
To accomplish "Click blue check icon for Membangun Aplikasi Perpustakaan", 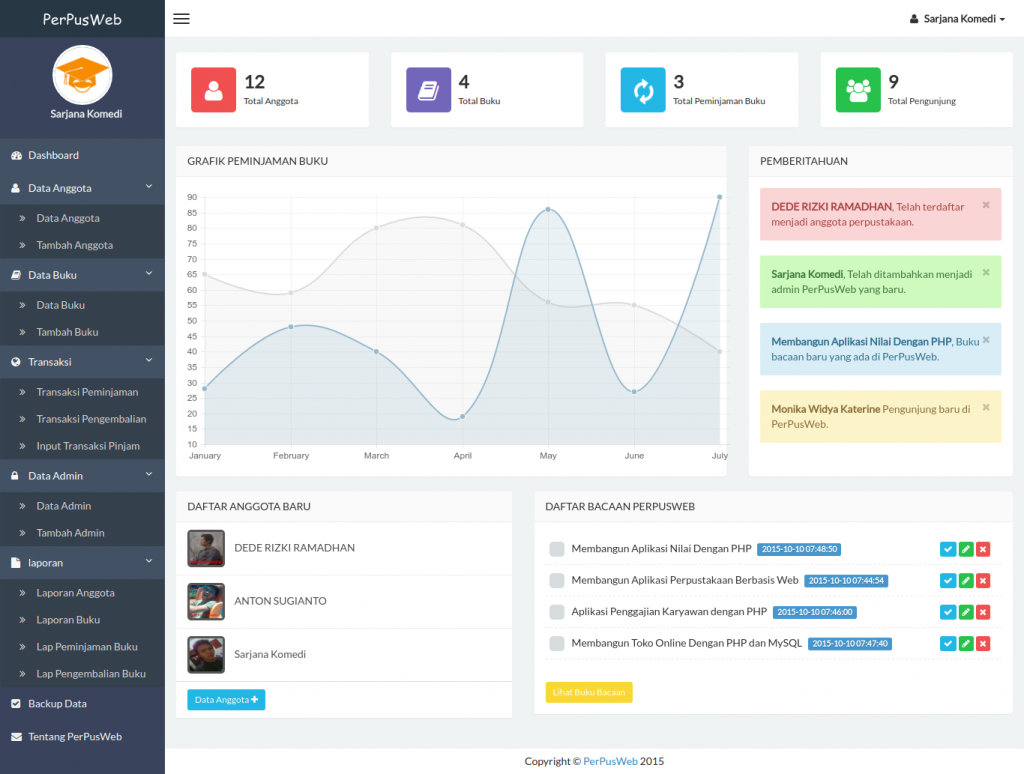I will click(948, 581).
